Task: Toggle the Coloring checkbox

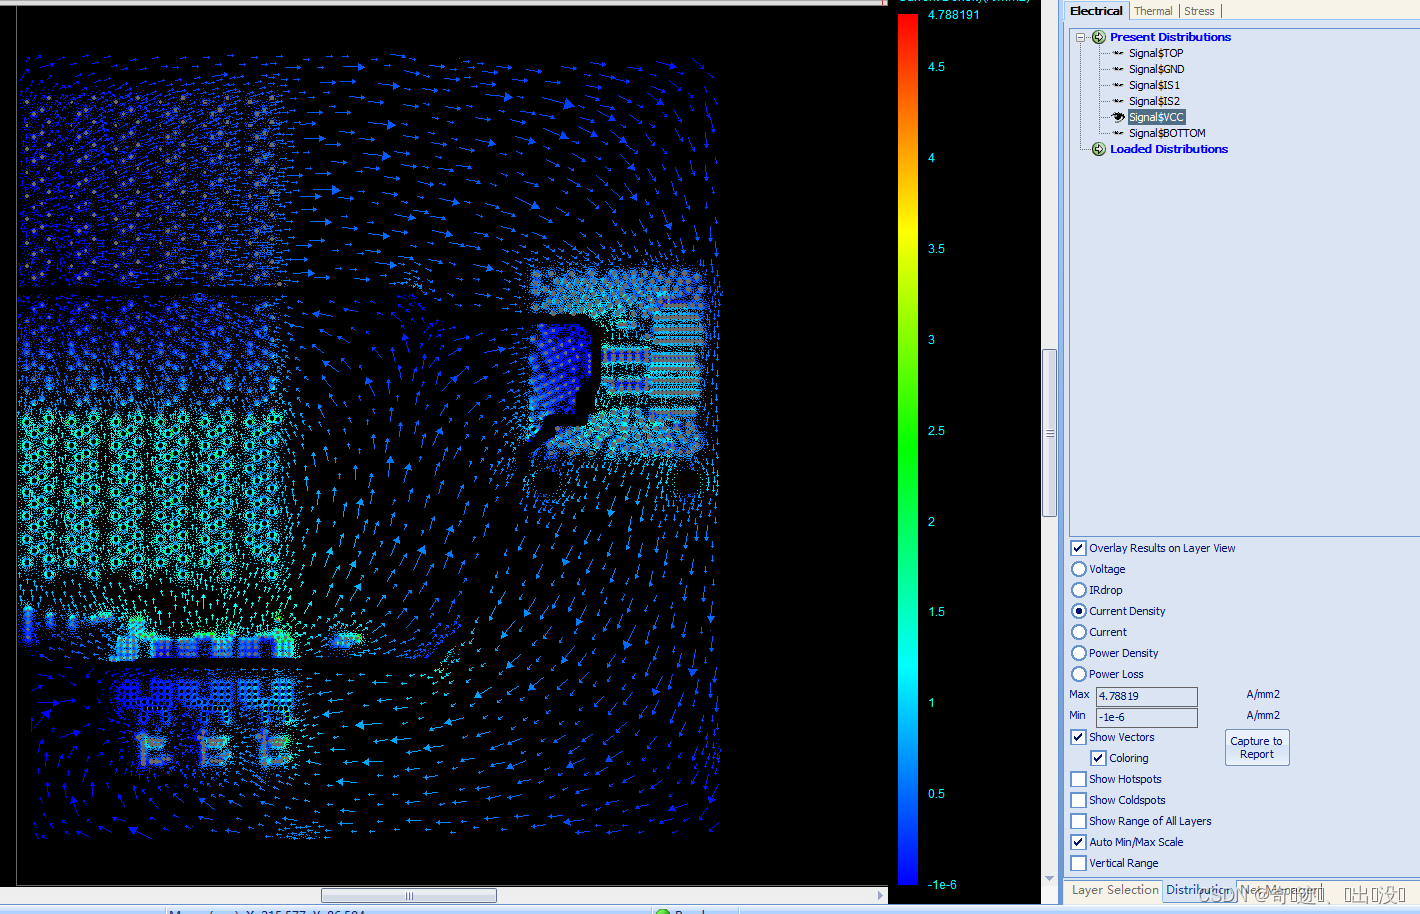Action: click(x=1098, y=758)
